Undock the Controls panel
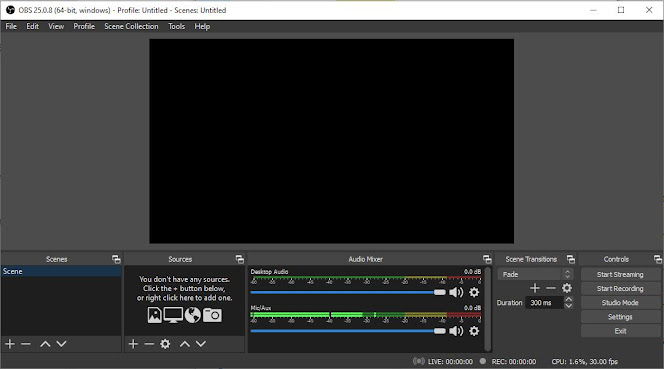Viewport: 664px width, 369px height. (658, 259)
